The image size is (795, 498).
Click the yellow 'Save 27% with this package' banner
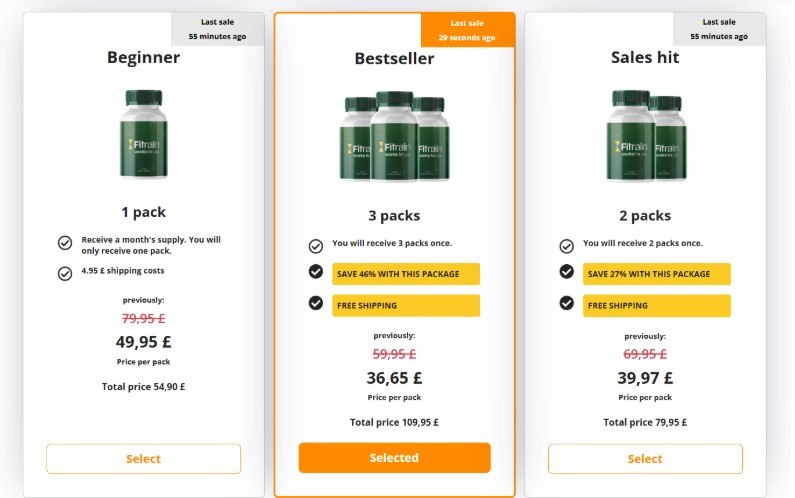(657, 274)
